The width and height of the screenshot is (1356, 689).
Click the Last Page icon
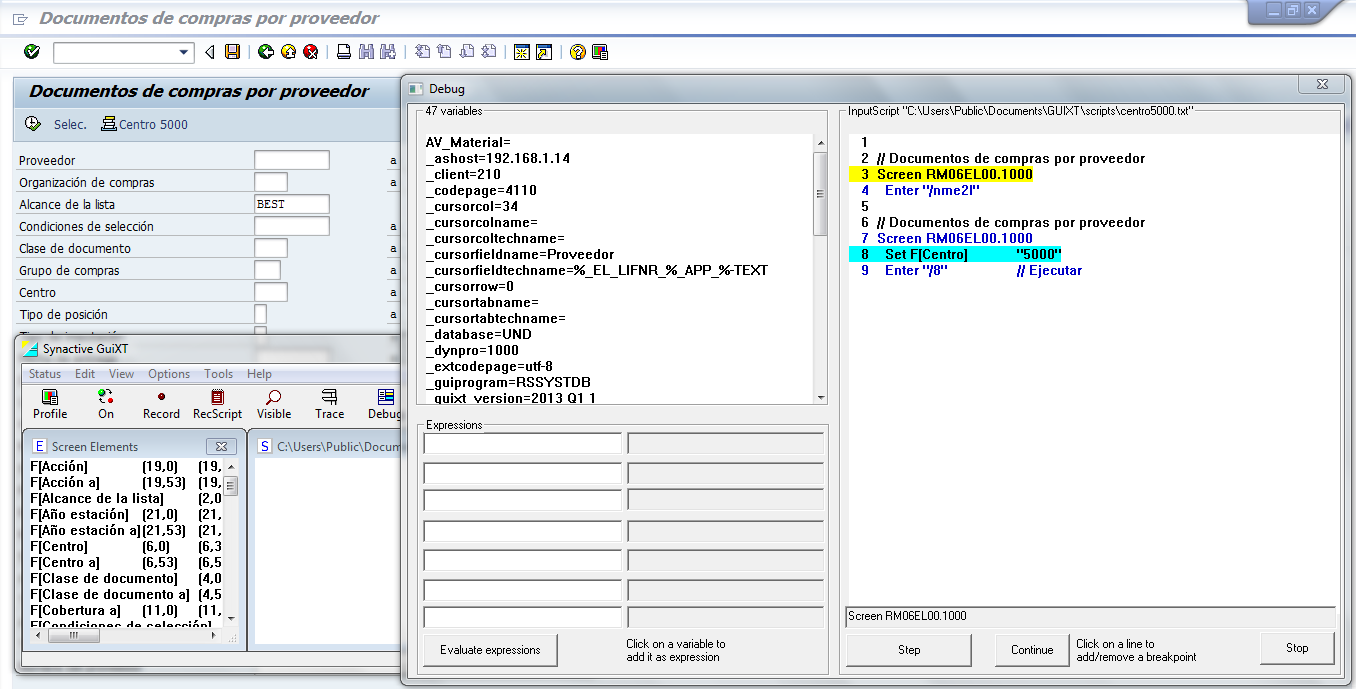click(x=488, y=52)
